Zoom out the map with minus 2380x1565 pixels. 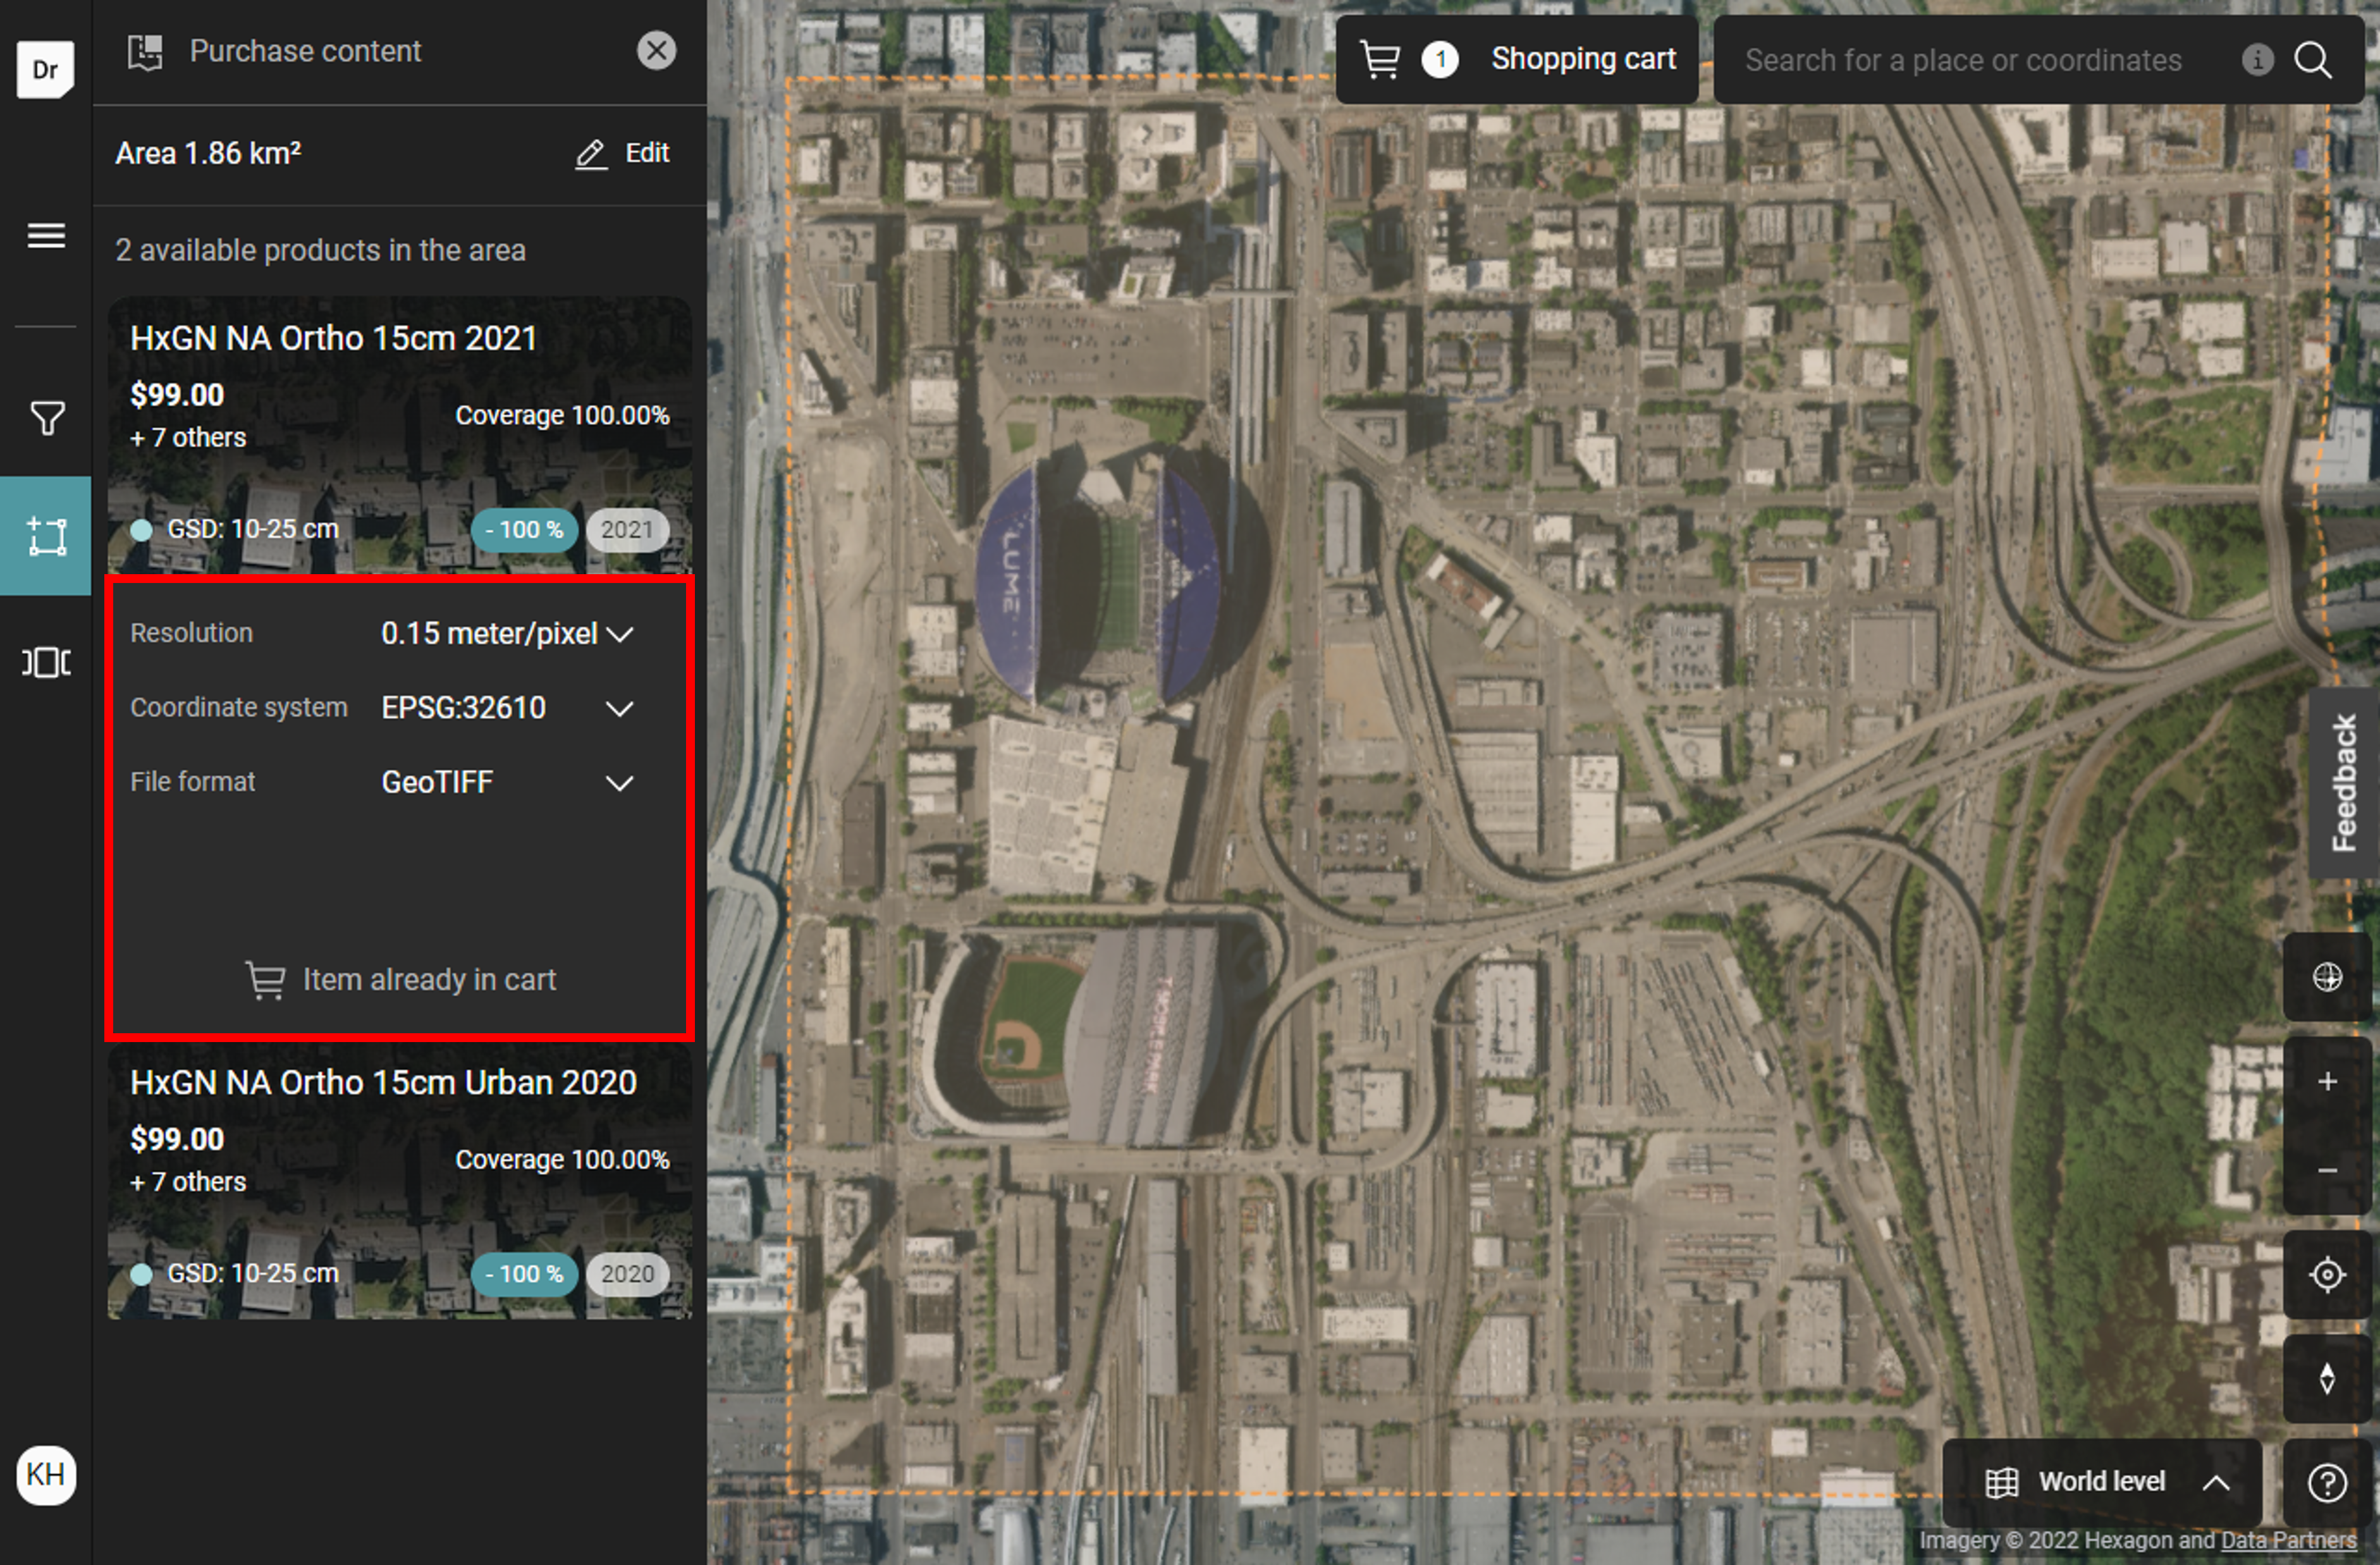(2326, 1170)
